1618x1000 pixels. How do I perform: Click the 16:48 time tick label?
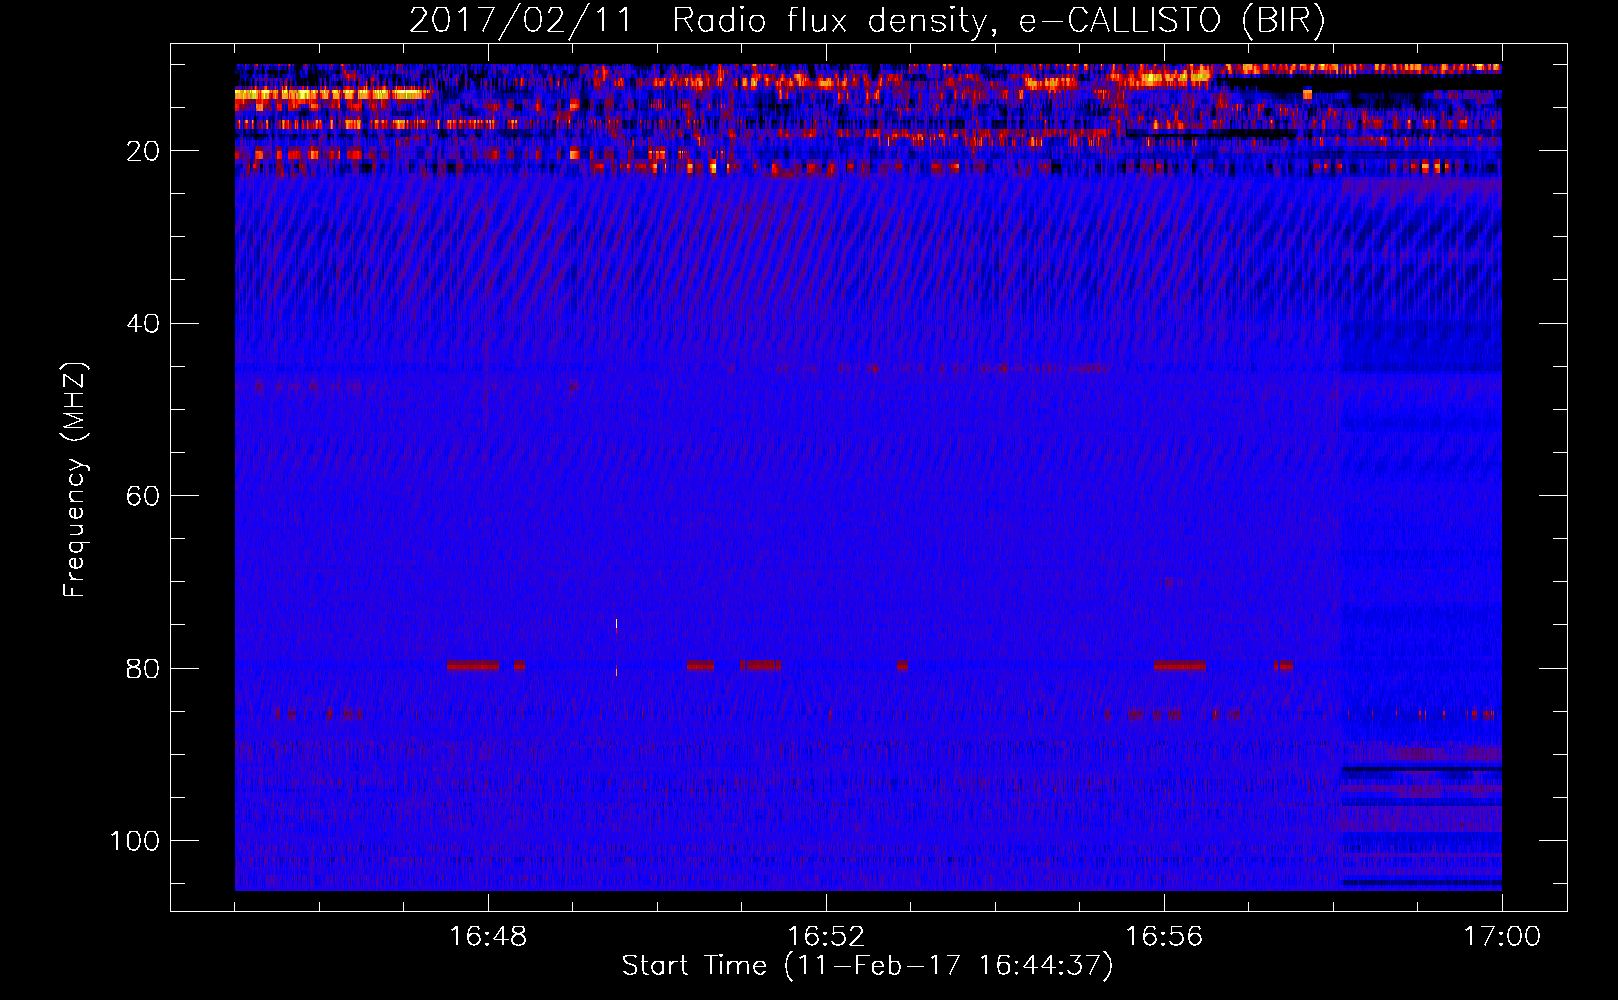[x=488, y=936]
